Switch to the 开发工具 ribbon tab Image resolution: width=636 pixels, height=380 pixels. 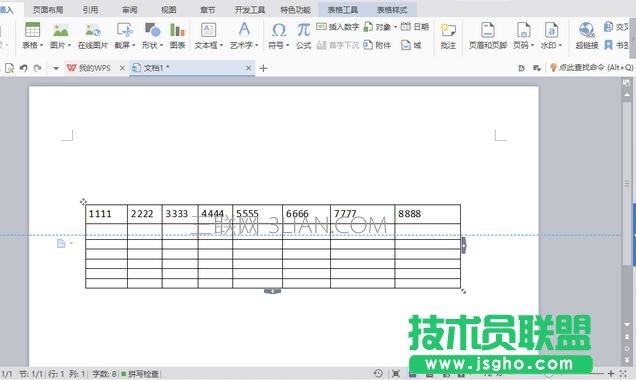point(250,10)
